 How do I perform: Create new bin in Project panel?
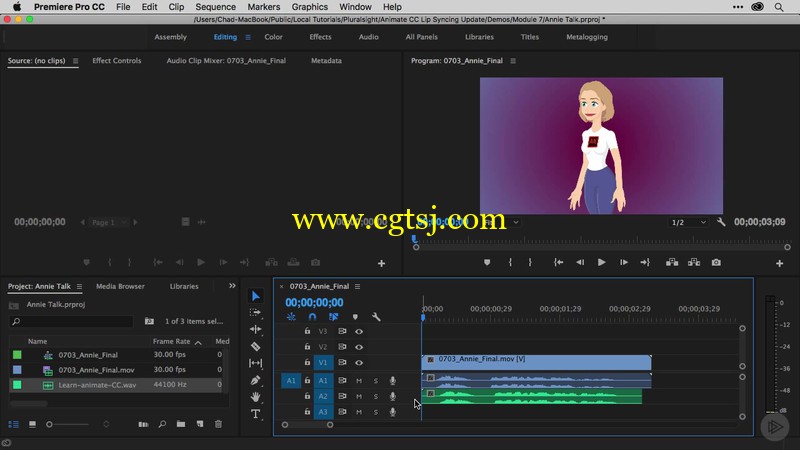coord(181,424)
